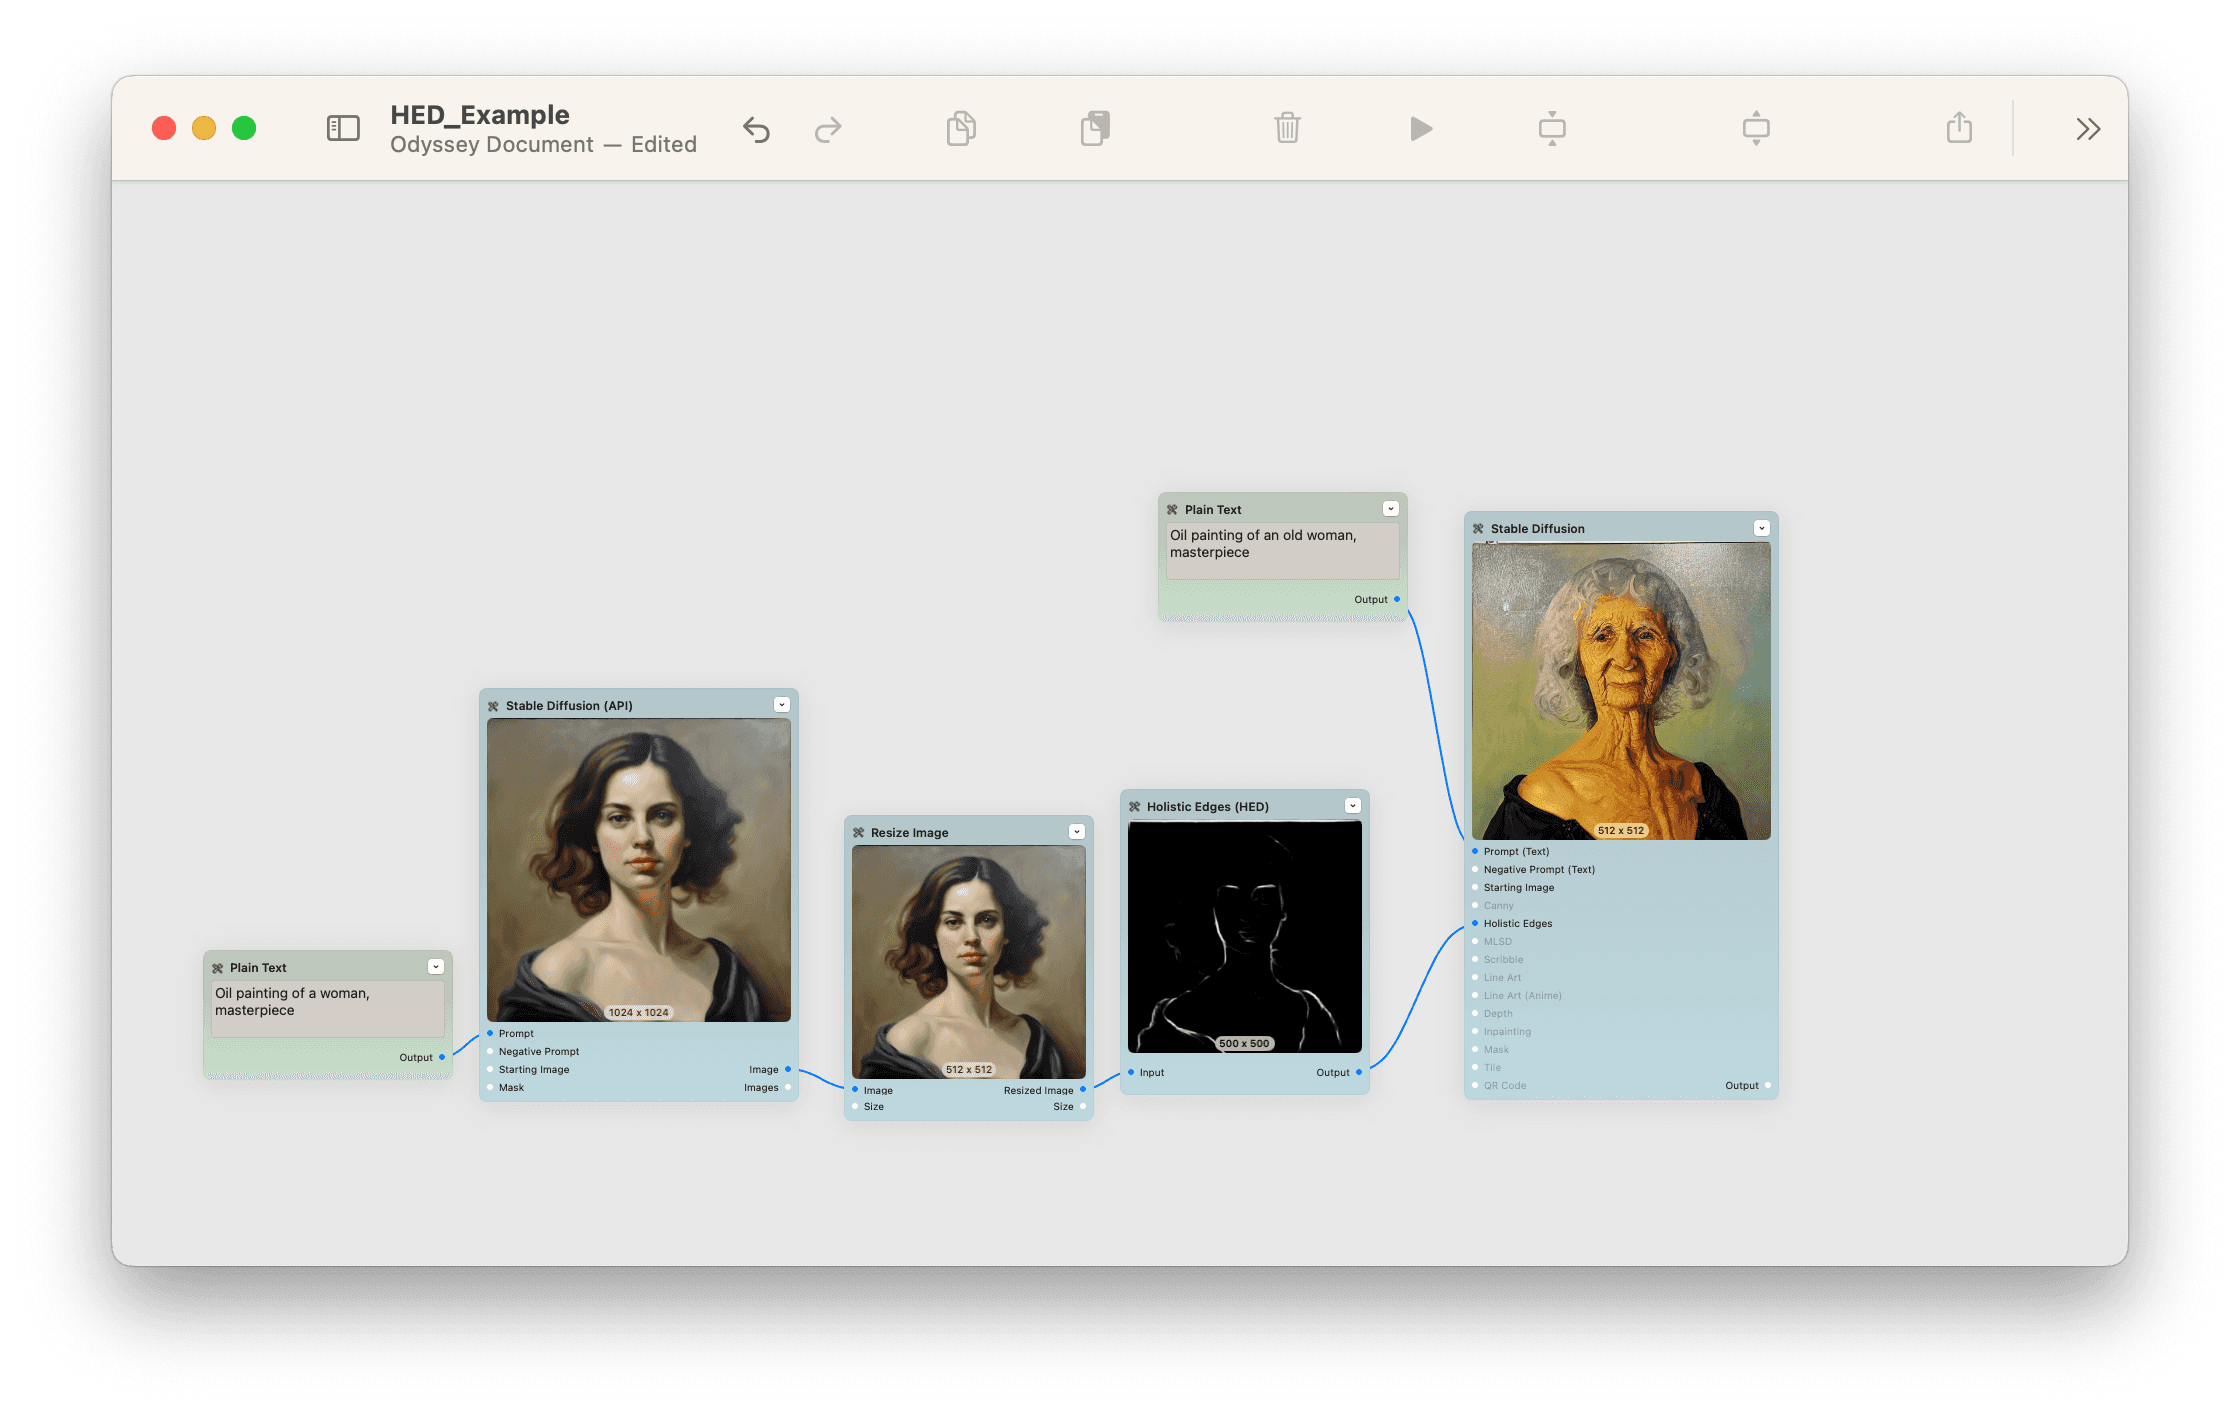This screenshot has width=2240, height=1414.
Task: Open Holistic Edges (HED) node dropdown
Action: [1353, 806]
